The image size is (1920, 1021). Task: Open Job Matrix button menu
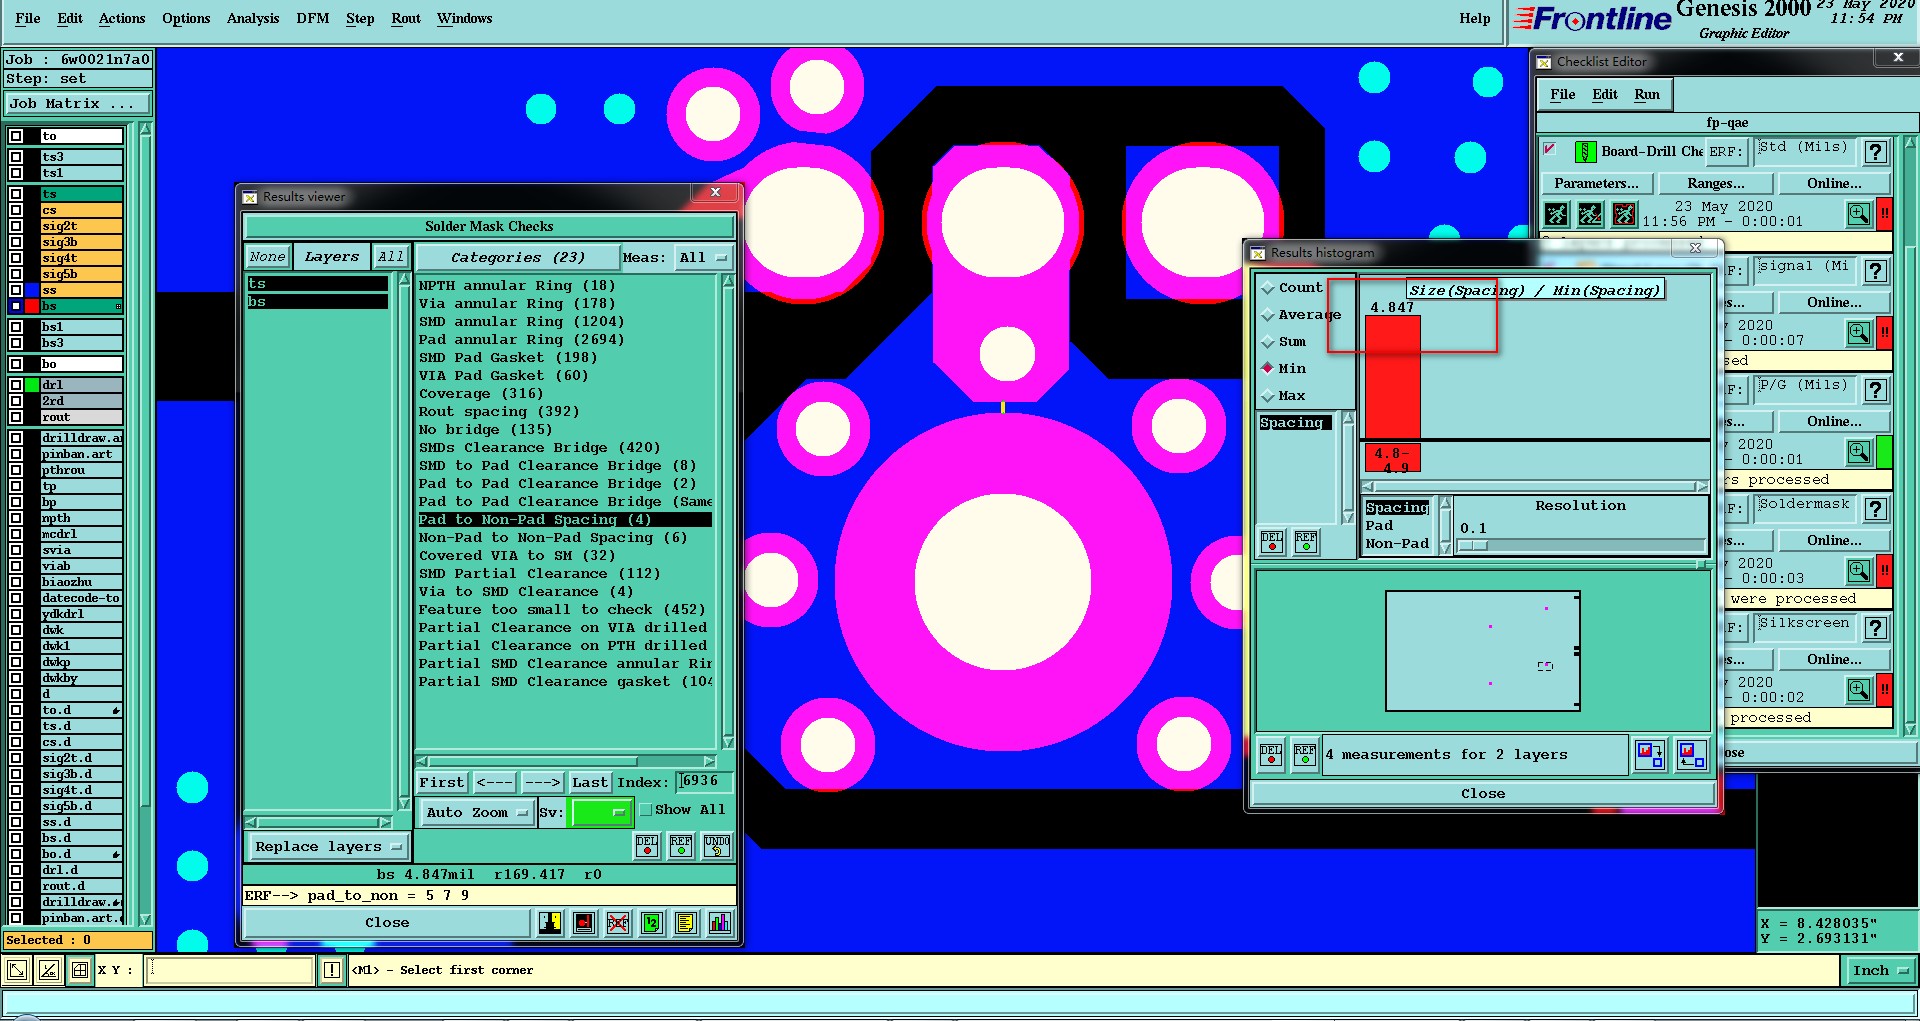78,104
